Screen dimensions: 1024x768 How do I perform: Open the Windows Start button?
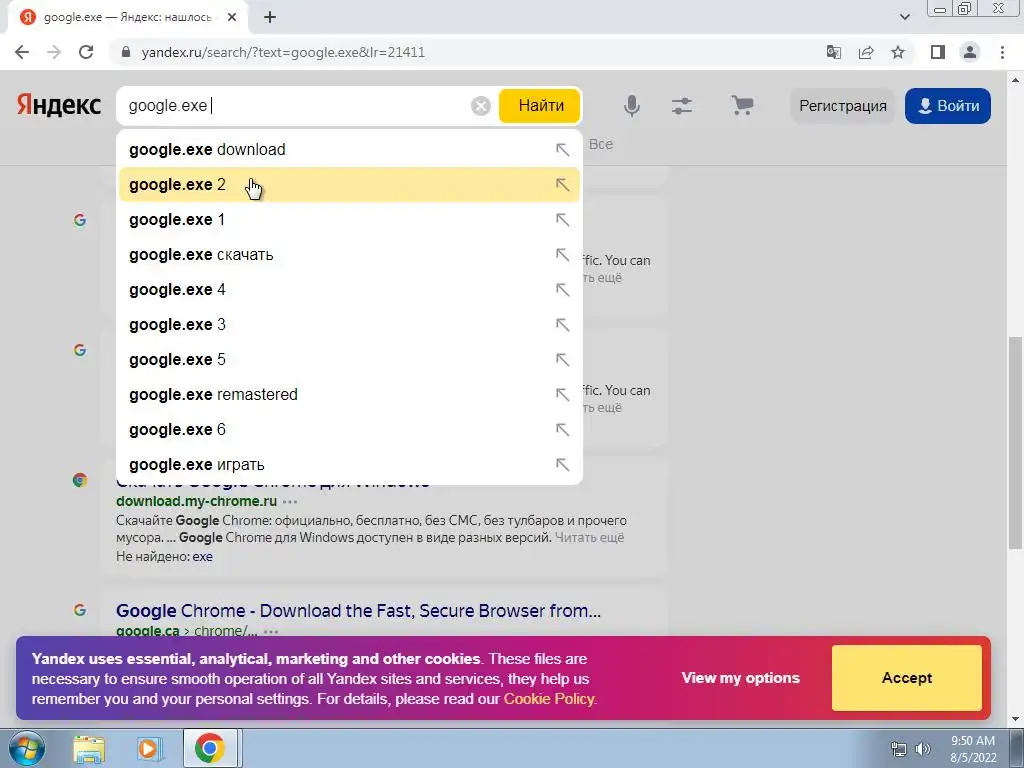27,748
